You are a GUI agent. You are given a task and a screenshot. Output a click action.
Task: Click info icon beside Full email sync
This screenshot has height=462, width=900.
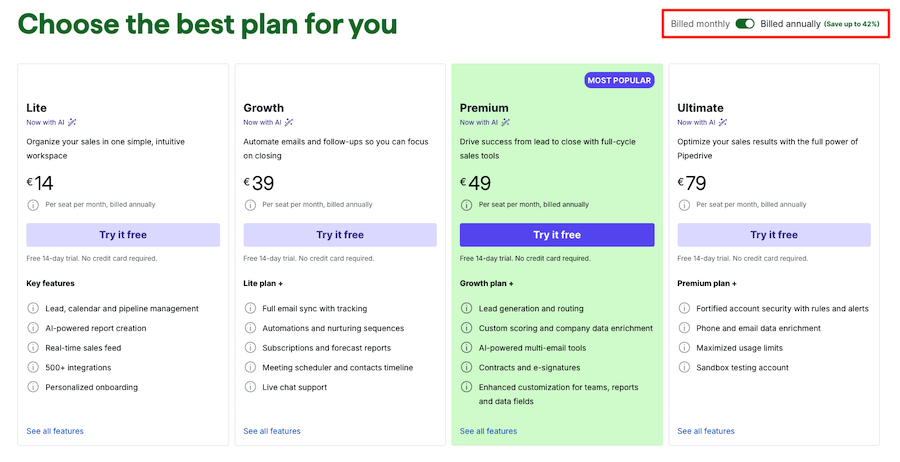pyautogui.click(x=250, y=308)
